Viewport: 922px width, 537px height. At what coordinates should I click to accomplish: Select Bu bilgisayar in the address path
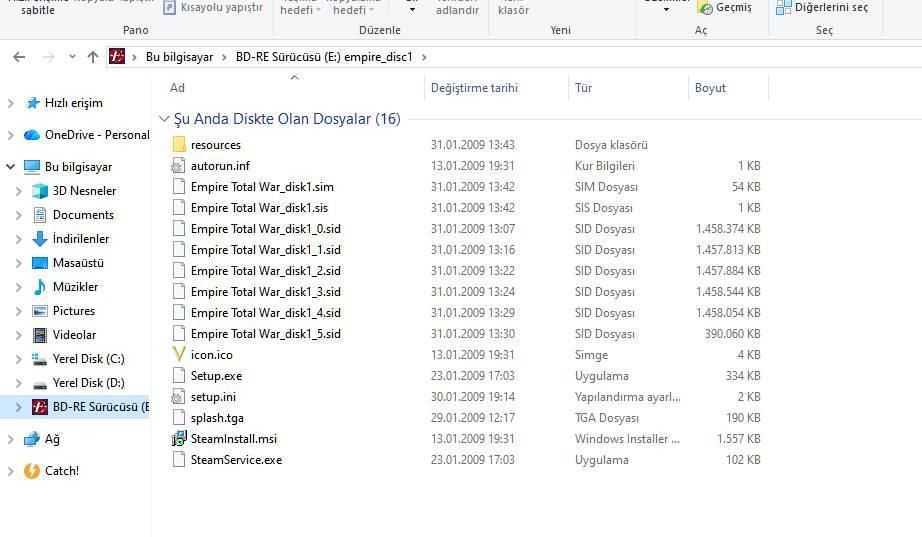[x=179, y=57]
